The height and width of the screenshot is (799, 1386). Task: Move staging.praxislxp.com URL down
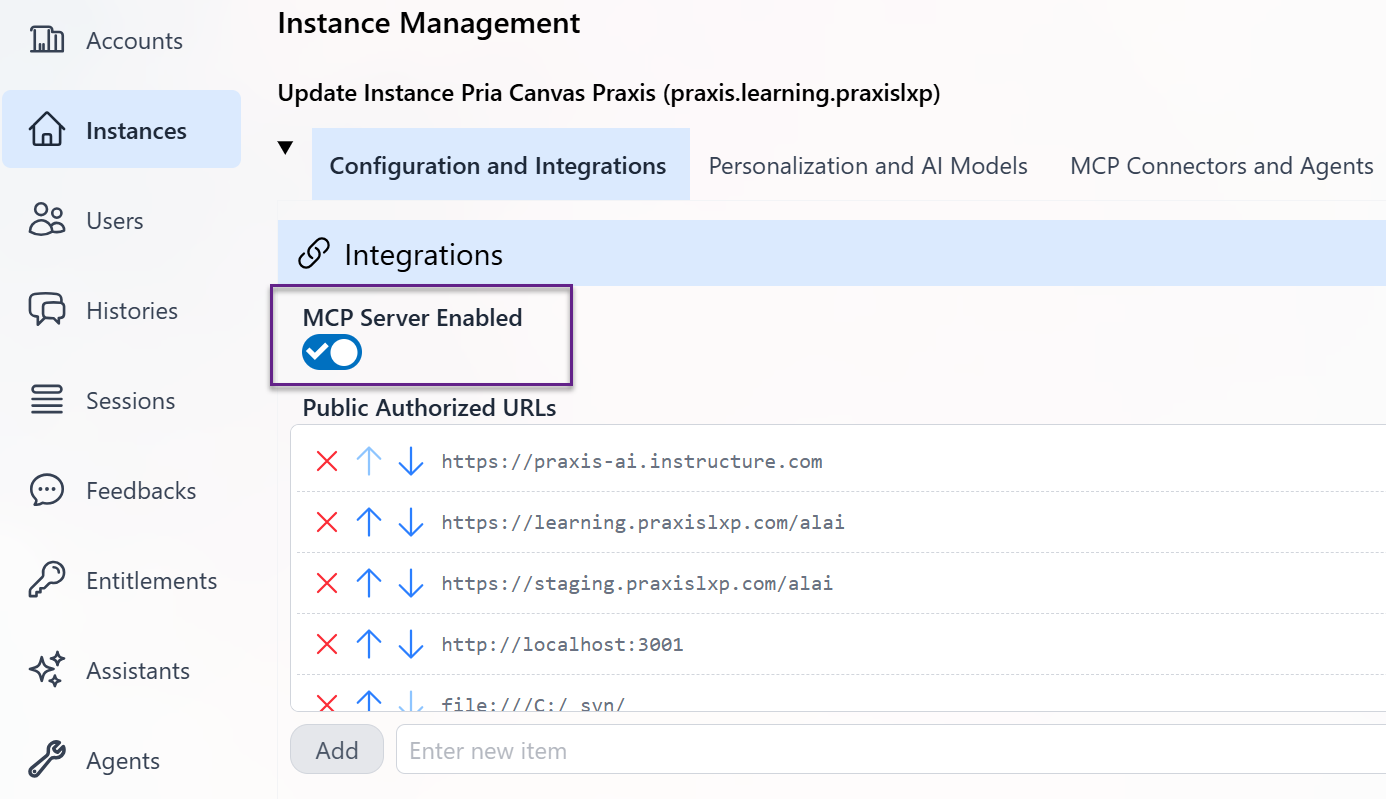click(x=411, y=583)
